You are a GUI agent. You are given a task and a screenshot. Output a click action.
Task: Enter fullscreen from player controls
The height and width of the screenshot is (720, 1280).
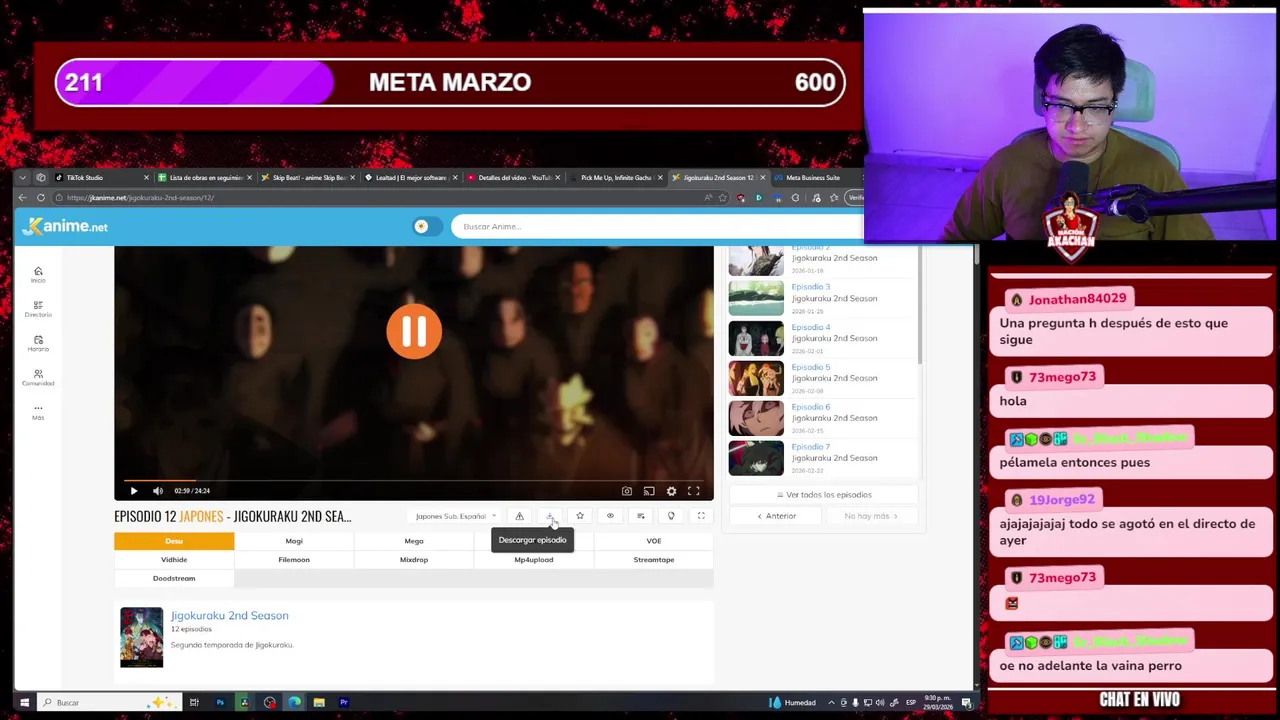click(693, 491)
